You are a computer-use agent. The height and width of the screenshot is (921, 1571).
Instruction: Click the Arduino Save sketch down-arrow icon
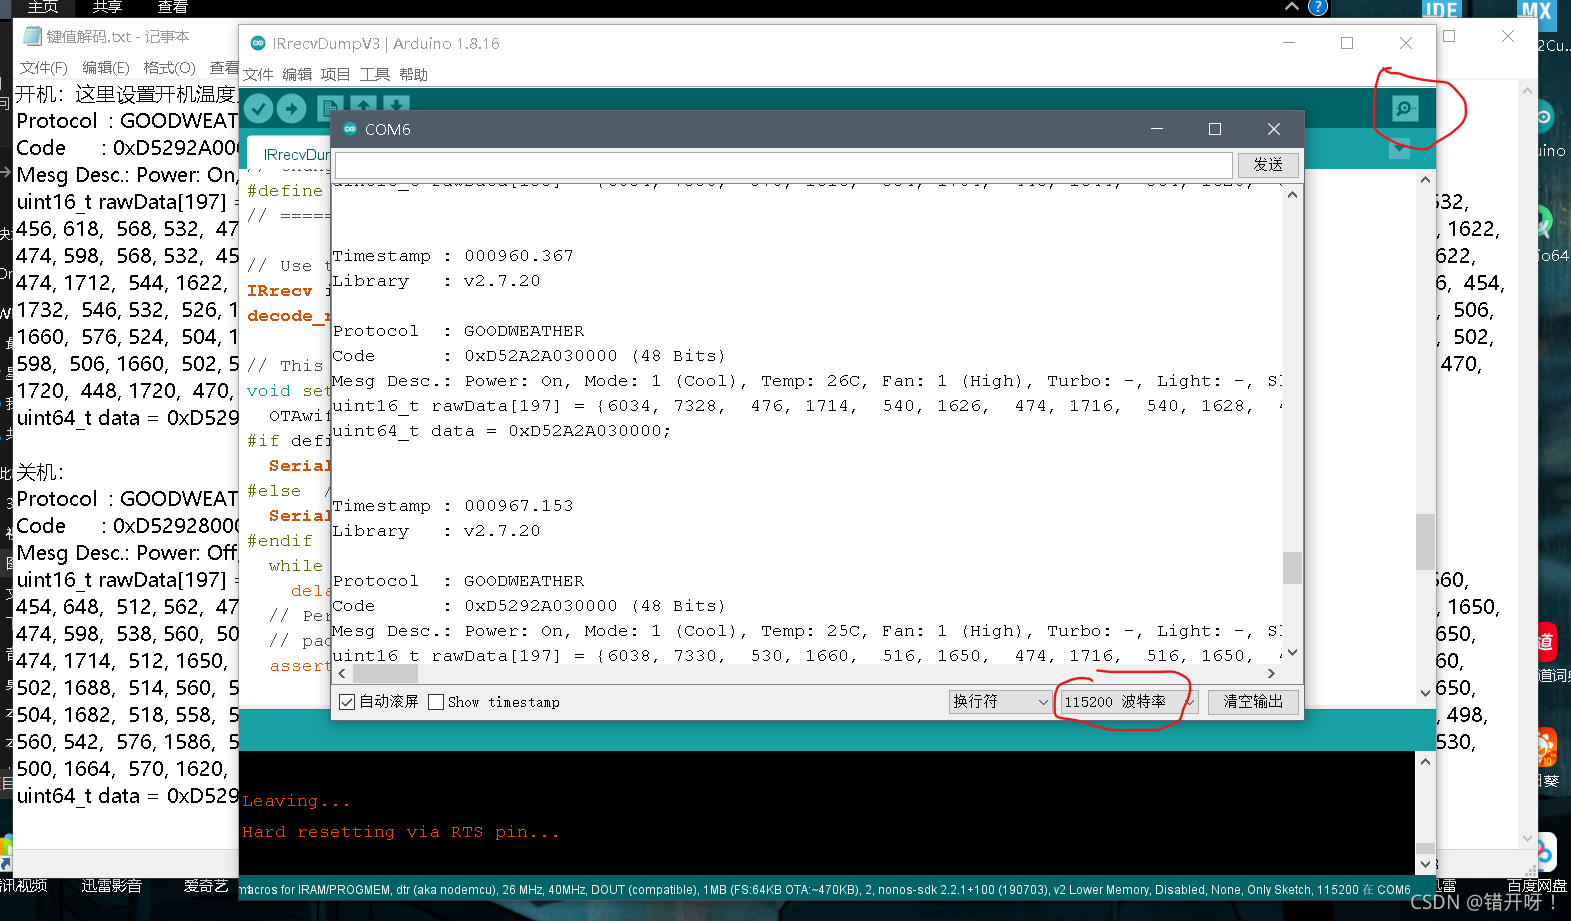396,106
